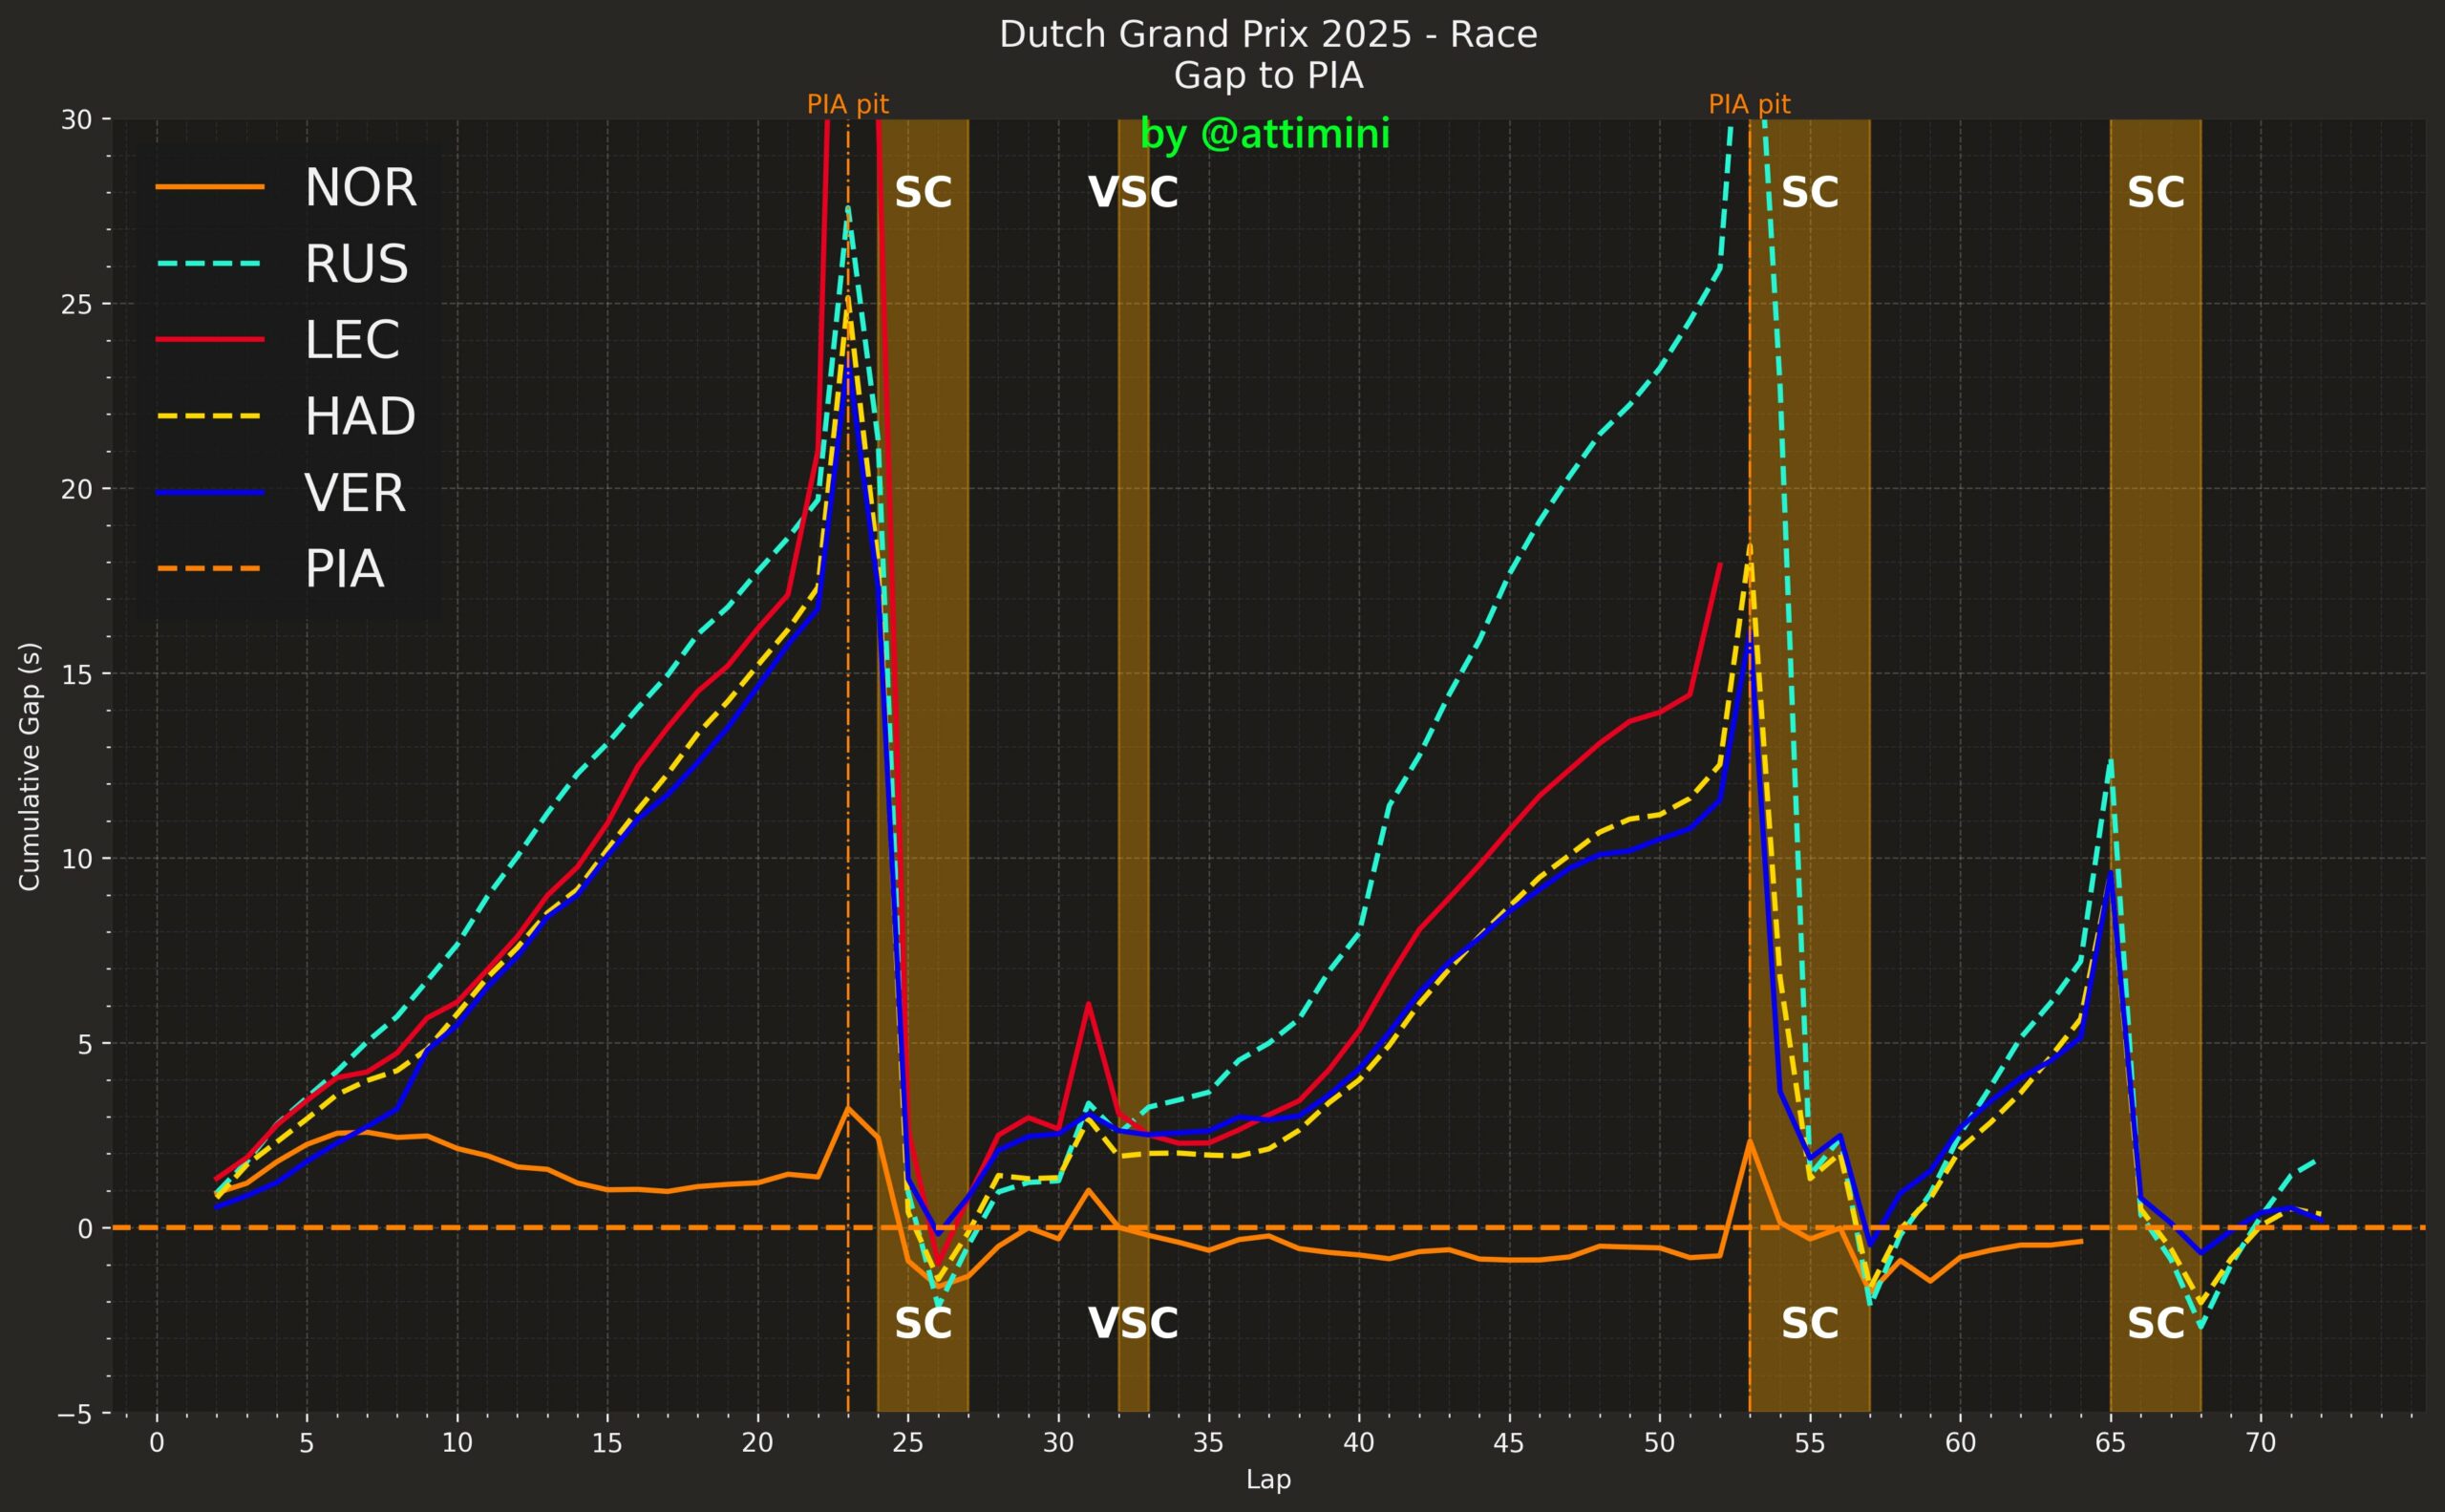Select the 20 tick on the Cumulative Gap axis
This screenshot has width=2445, height=1512.
coord(79,489)
